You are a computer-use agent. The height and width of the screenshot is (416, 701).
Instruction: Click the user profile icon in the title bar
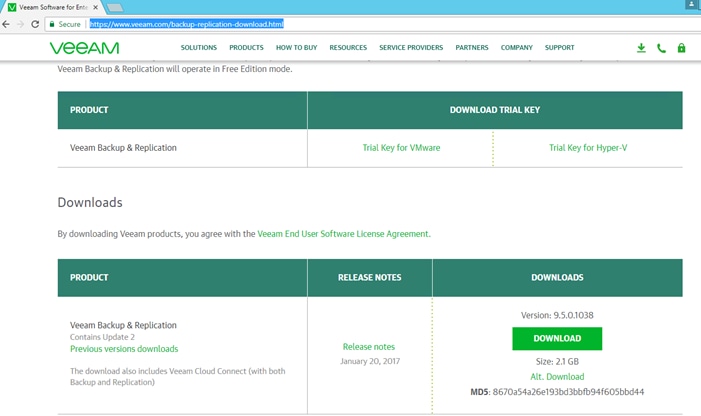691,4
